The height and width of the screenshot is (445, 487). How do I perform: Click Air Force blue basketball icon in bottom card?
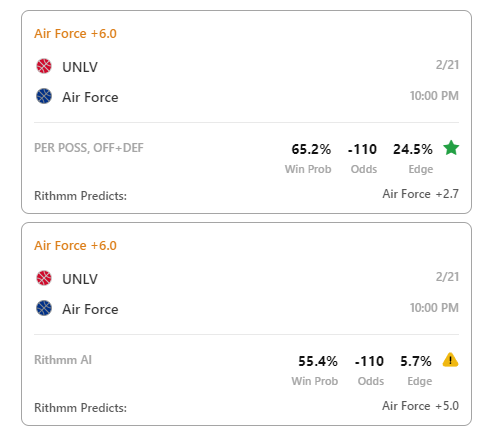click(x=44, y=308)
